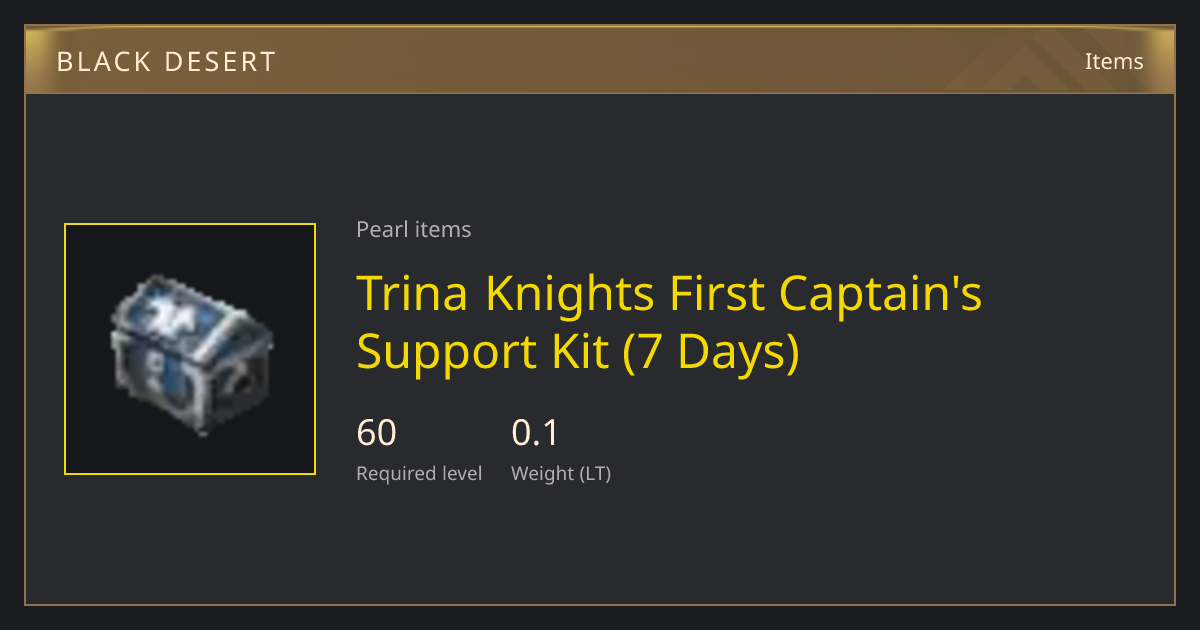Open the Items section in header
Viewport: 1200px width, 630px height.
point(1114,61)
